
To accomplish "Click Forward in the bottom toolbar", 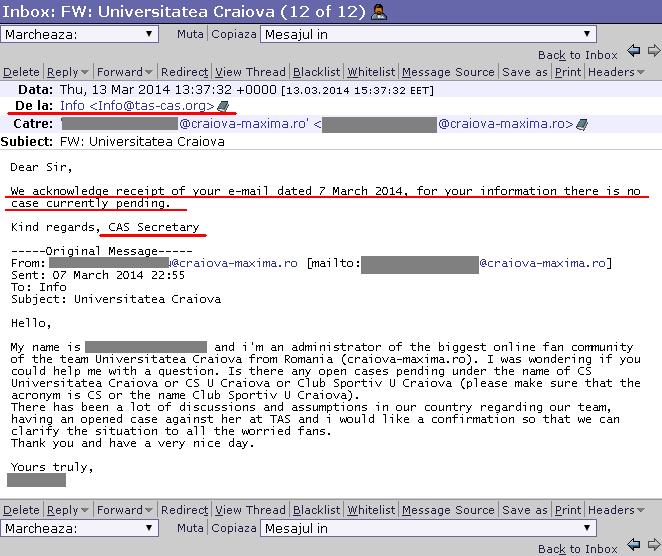I will tap(120, 510).
